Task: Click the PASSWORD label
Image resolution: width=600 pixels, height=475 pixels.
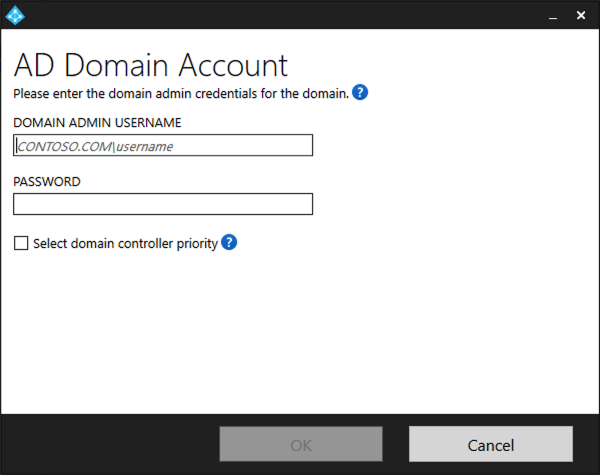Action: (47, 181)
